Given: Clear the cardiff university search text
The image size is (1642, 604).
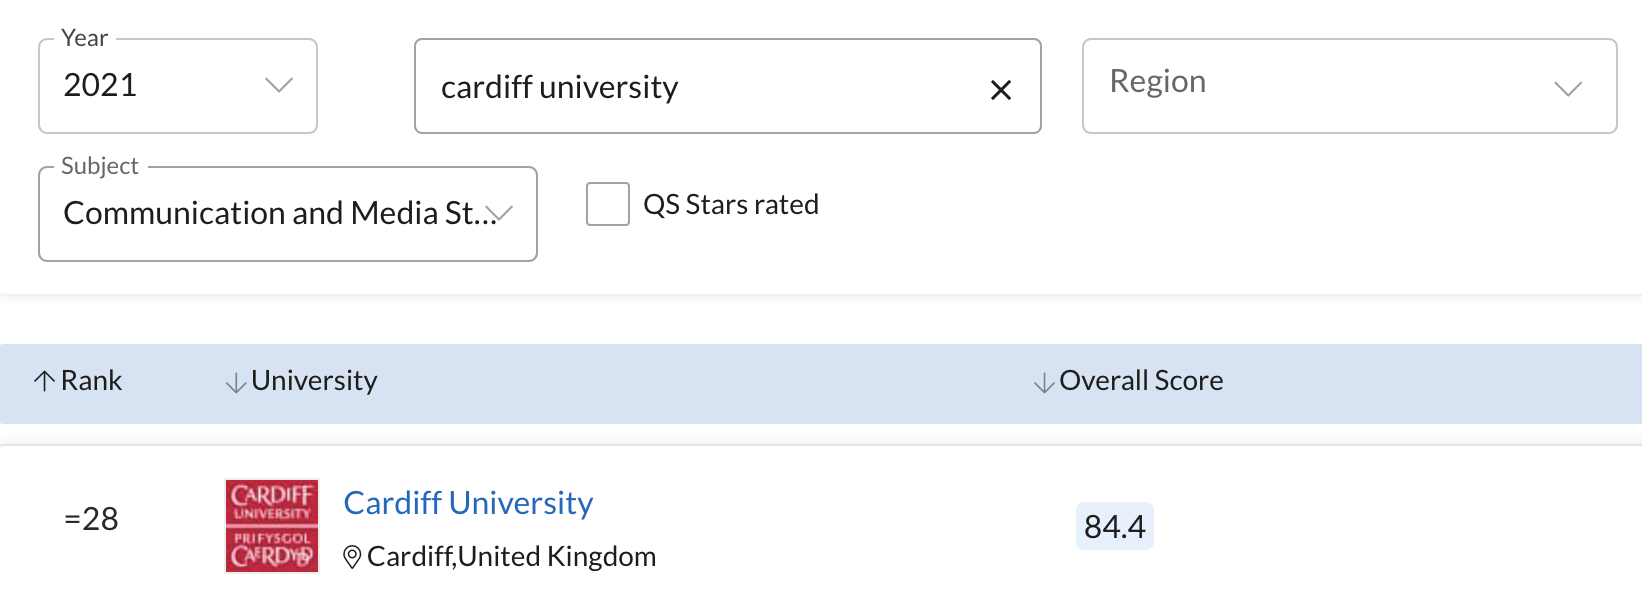Looking at the screenshot, I should point(1000,90).
